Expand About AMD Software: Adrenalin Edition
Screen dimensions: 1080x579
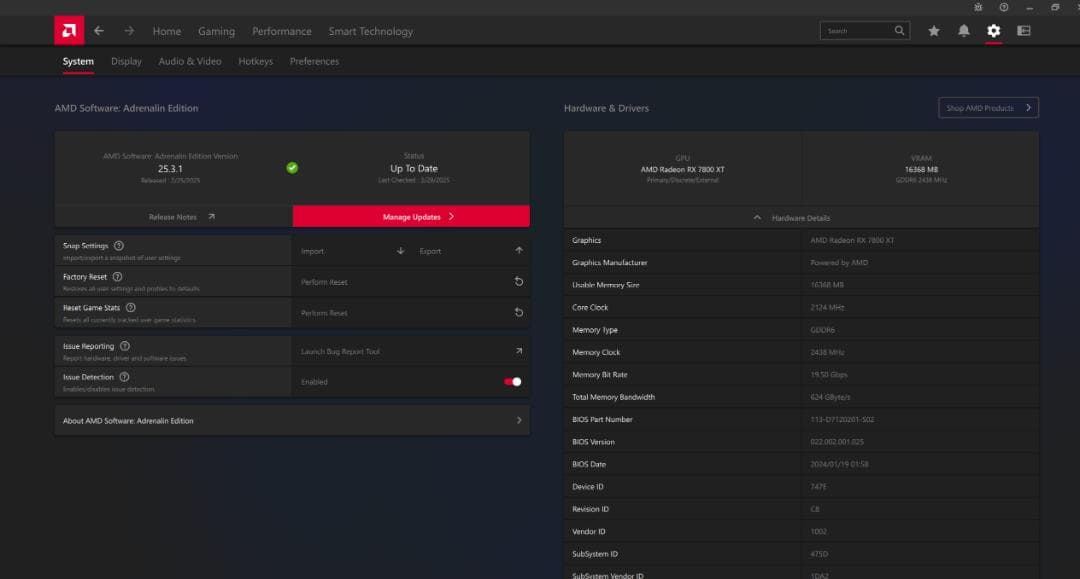[518, 421]
